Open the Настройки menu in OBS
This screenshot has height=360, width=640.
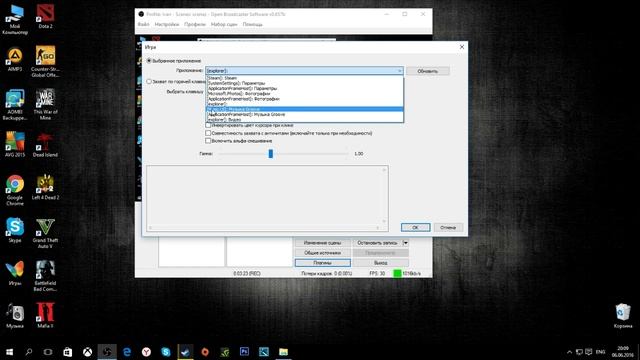(x=167, y=24)
